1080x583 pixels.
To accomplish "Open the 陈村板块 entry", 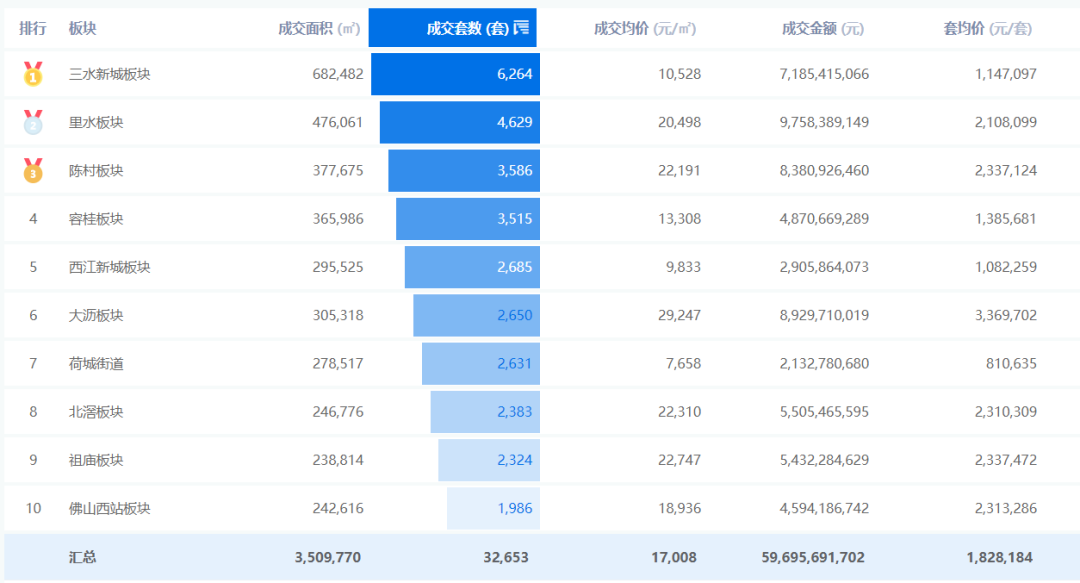I will tap(96, 171).
